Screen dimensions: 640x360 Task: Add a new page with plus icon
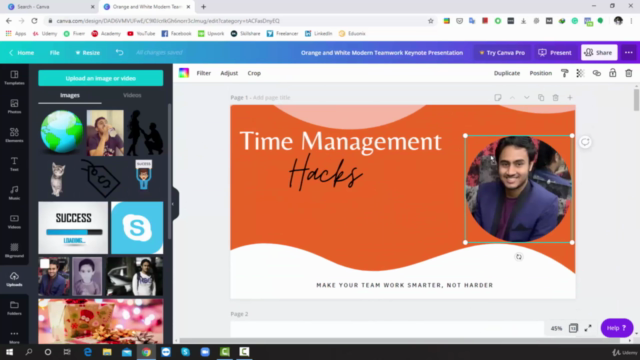tap(570, 98)
